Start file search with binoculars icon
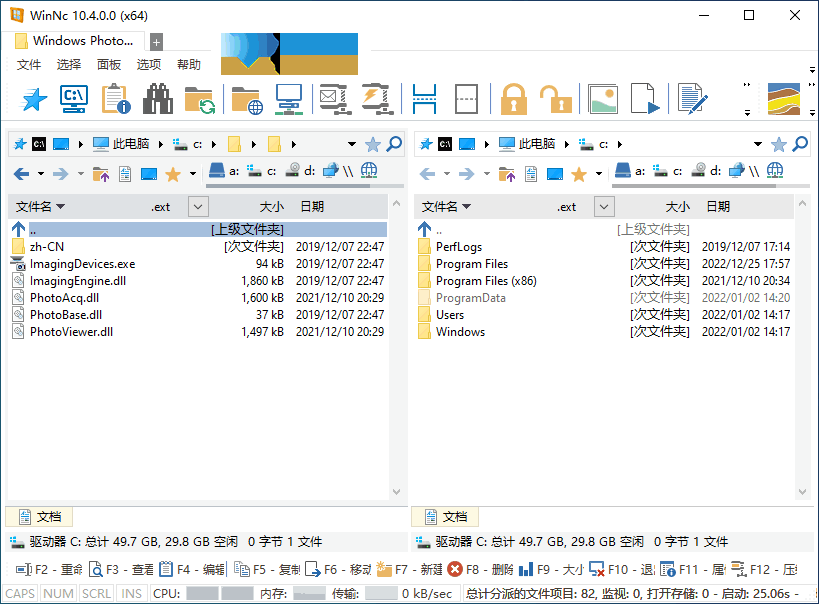The image size is (819, 604). (158, 99)
